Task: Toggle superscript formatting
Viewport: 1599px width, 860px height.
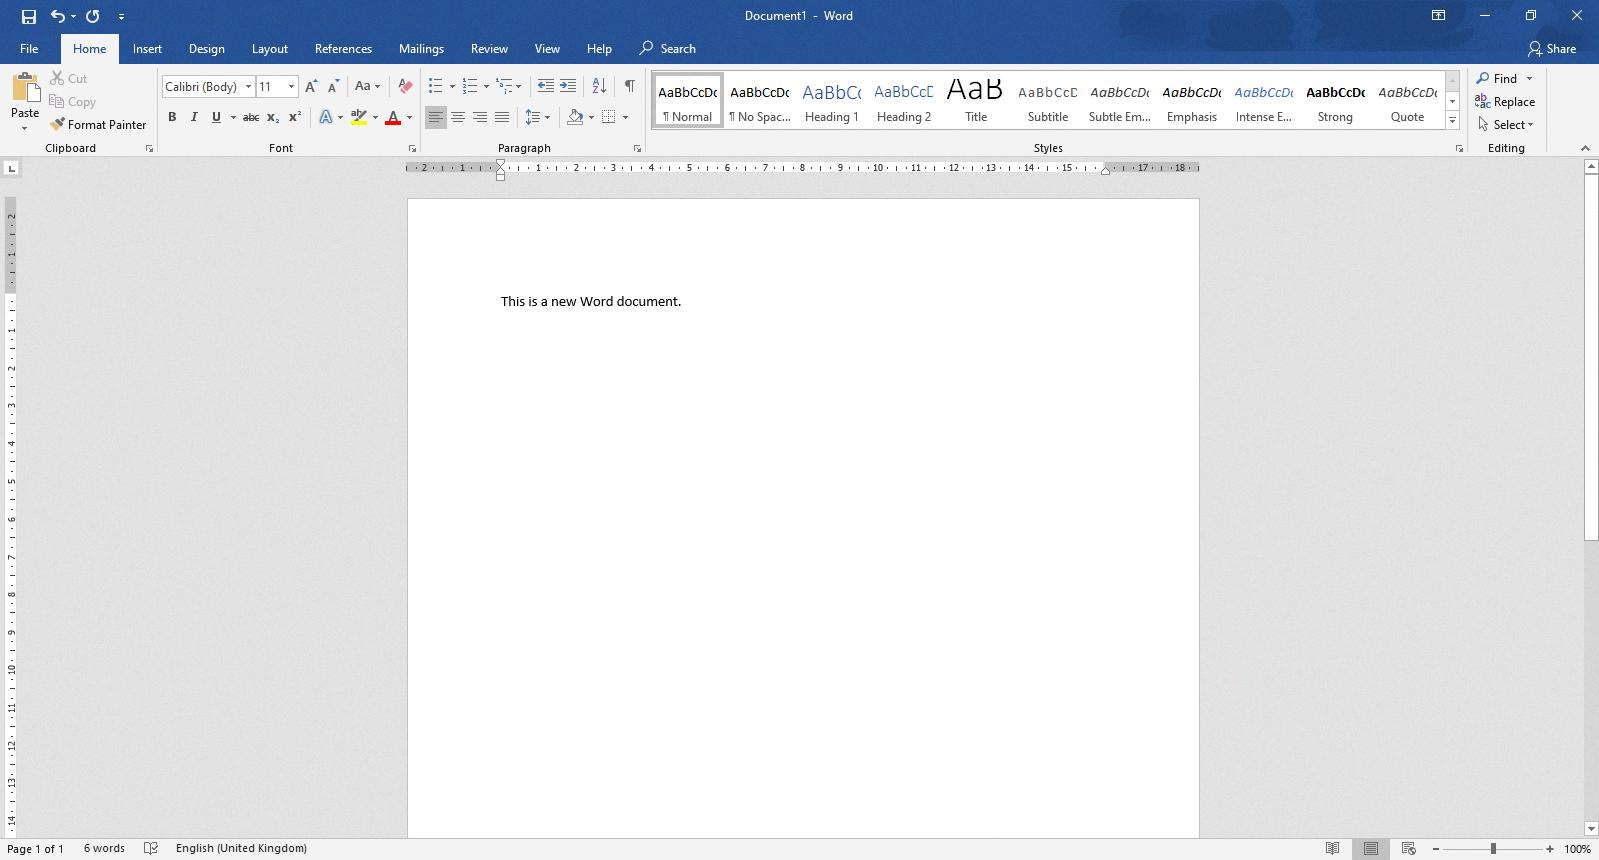Action: coord(295,117)
